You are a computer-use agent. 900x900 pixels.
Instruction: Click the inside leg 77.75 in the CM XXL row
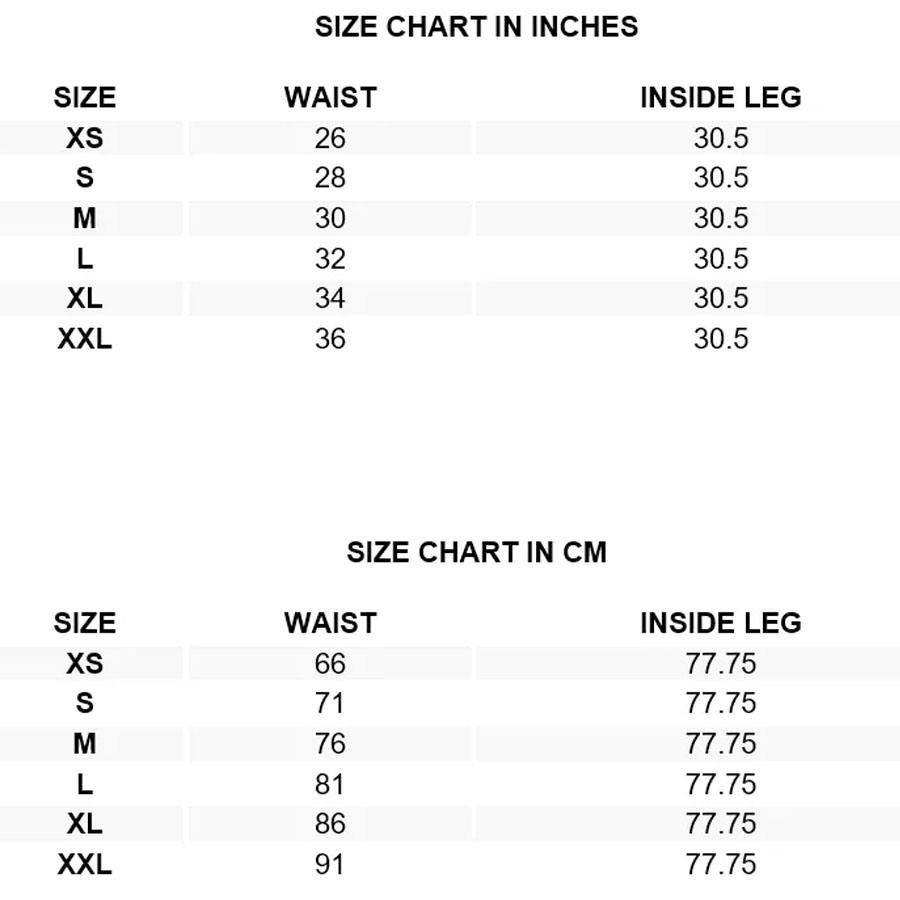point(720,864)
